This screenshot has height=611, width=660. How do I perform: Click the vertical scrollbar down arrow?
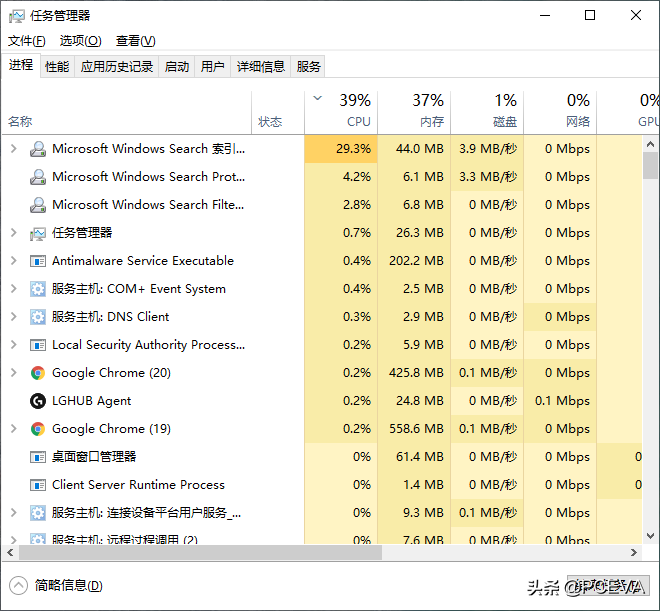[650, 536]
